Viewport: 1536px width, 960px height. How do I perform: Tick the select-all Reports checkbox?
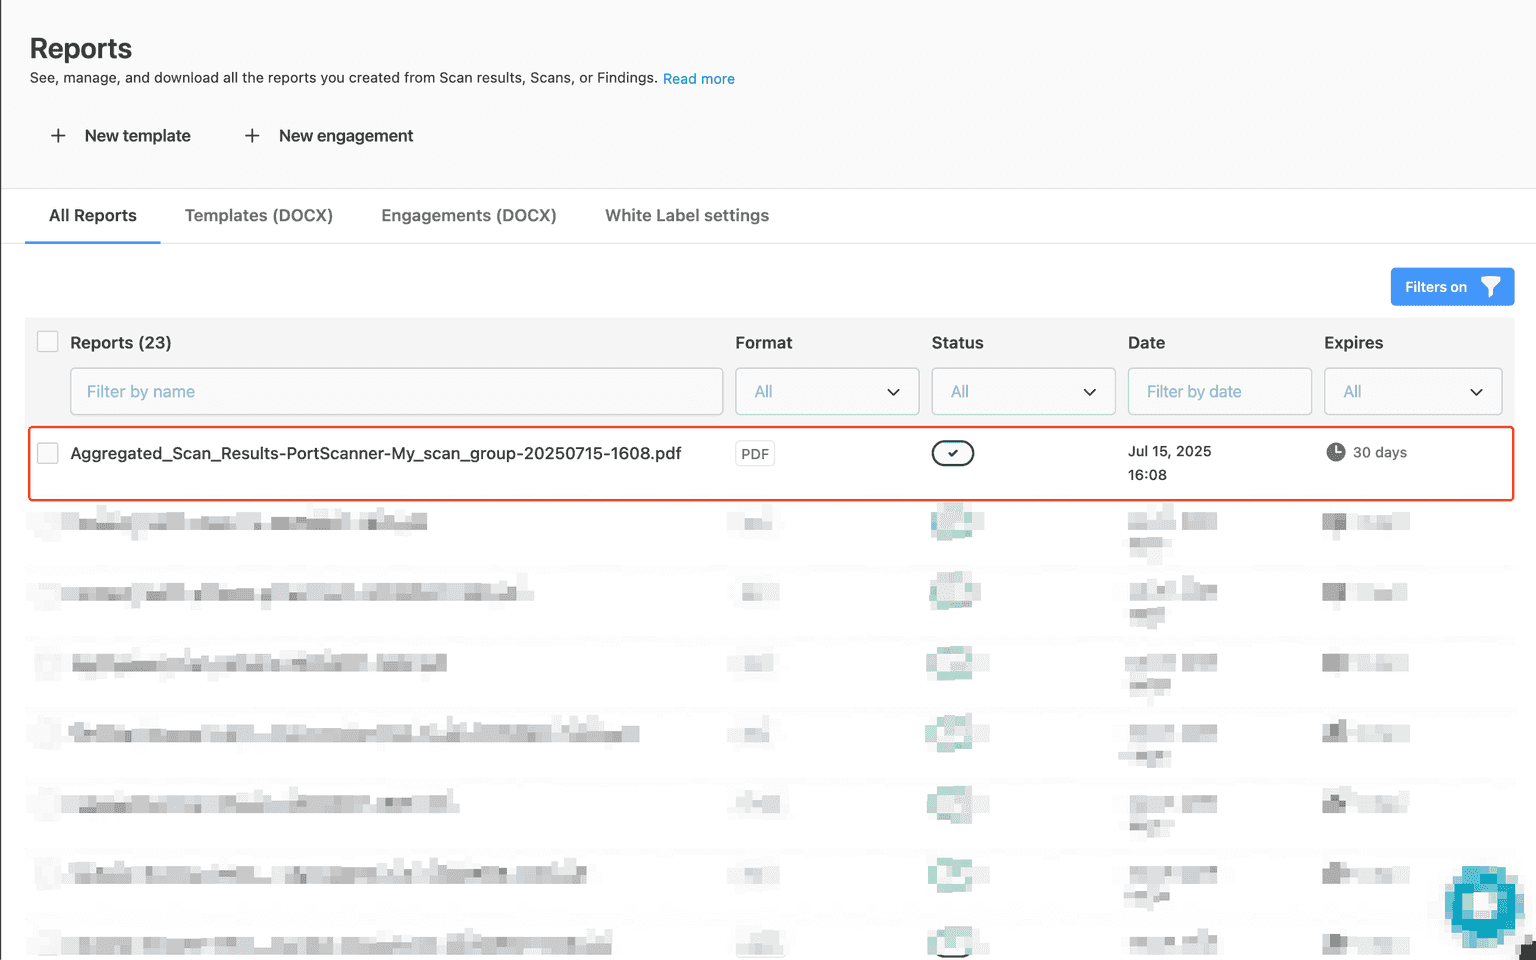(47, 342)
